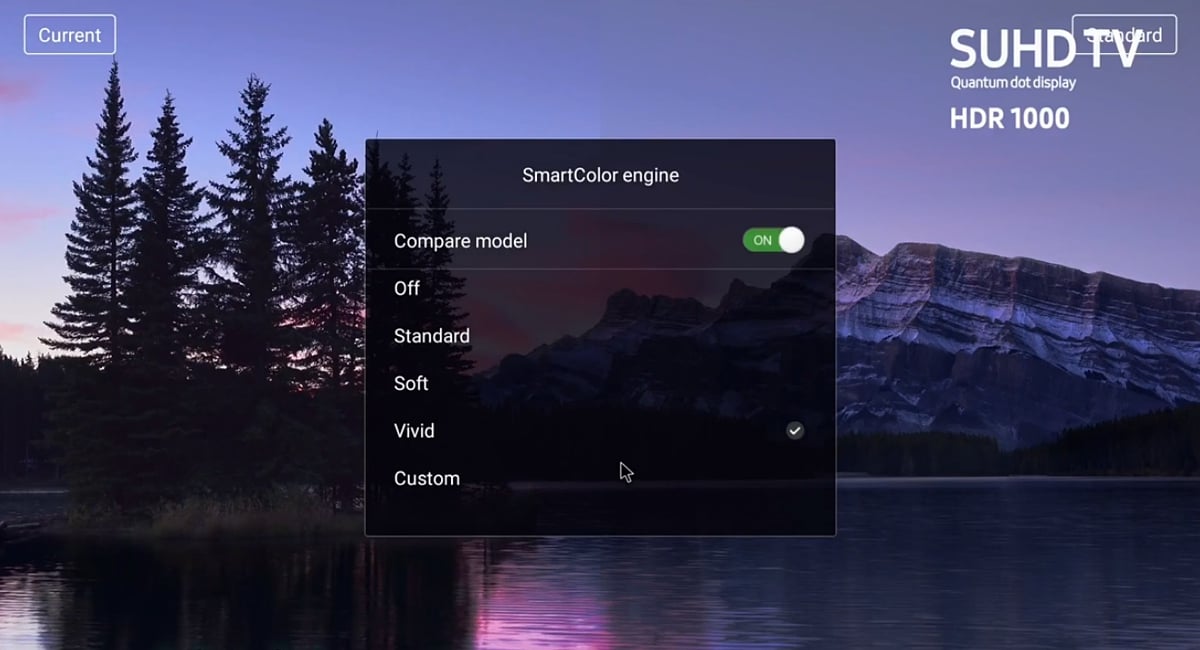
Task: Click the toggle knob beside Compare model
Action: [x=790, y=240]
